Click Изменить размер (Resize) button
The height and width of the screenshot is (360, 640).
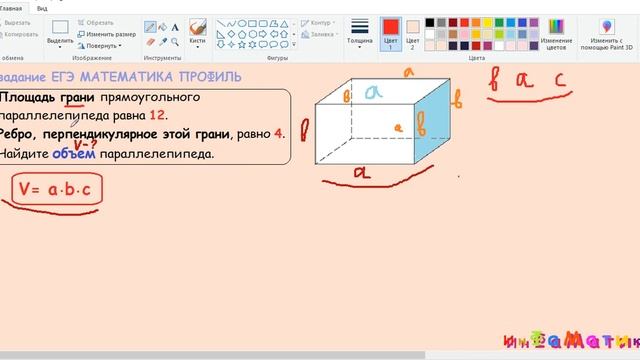pyautogui.click(x=107, y=35)
